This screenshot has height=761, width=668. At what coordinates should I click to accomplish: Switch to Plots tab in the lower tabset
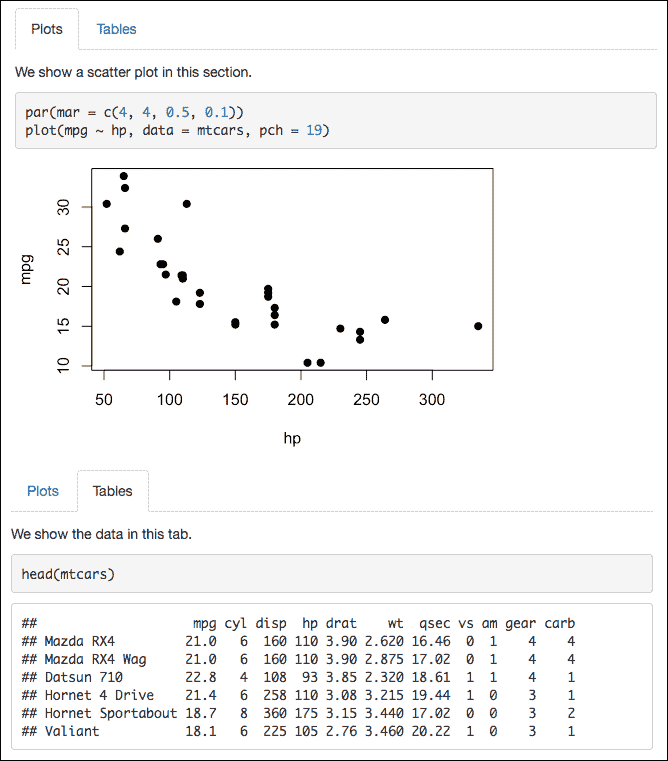(43, 491)
